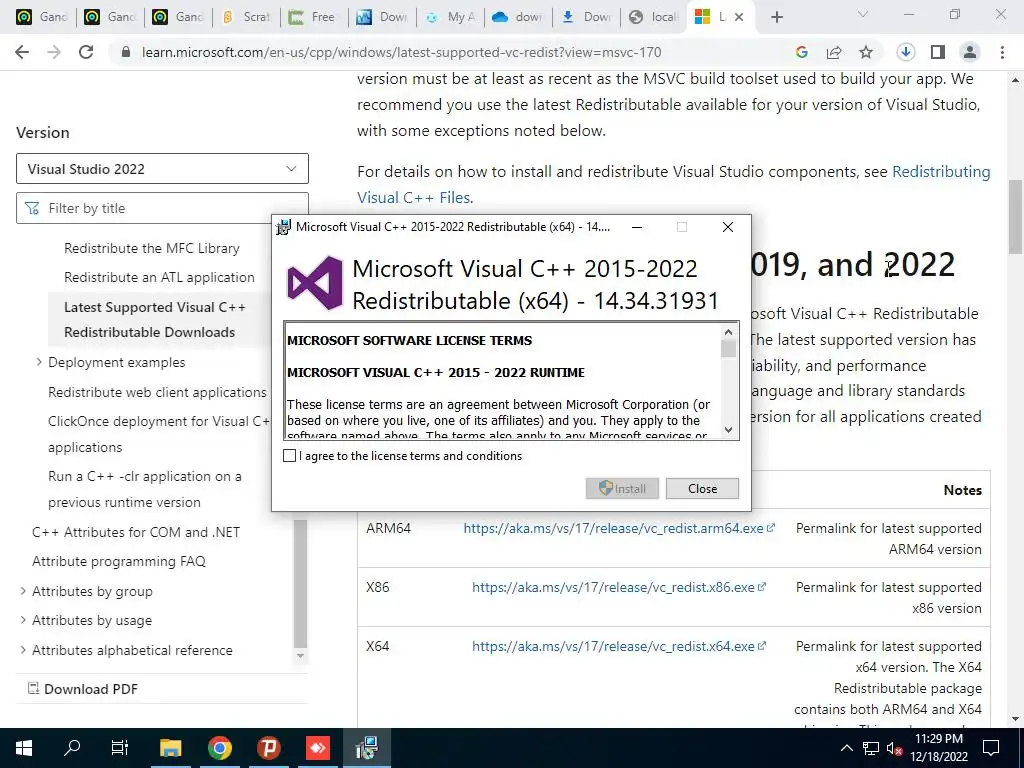The image size is (1024, 768).
Task: Open the notification center icon
Action: click(991, 748)
